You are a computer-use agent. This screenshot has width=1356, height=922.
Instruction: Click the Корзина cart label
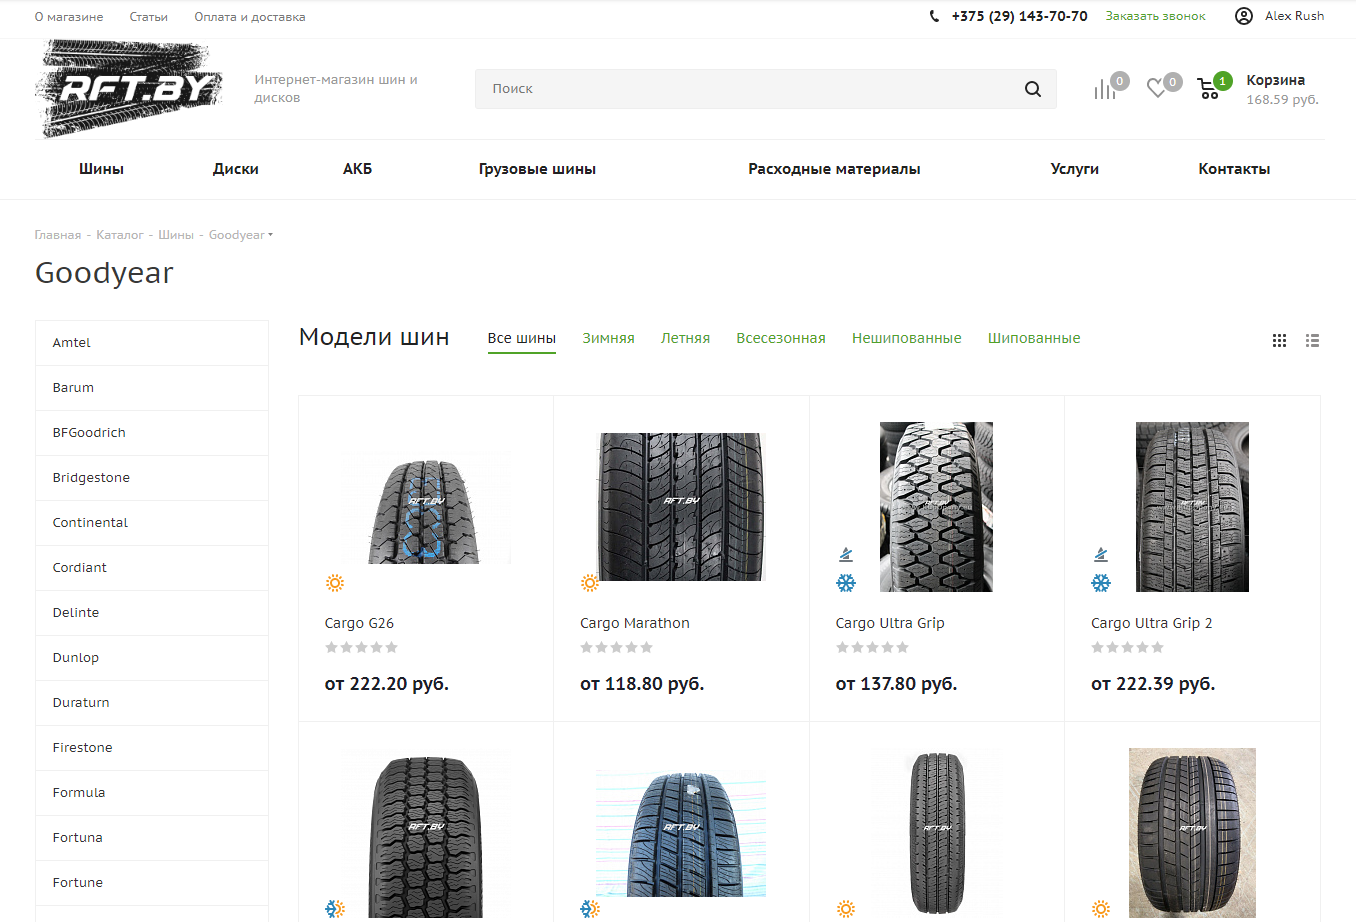point(1275,80)
